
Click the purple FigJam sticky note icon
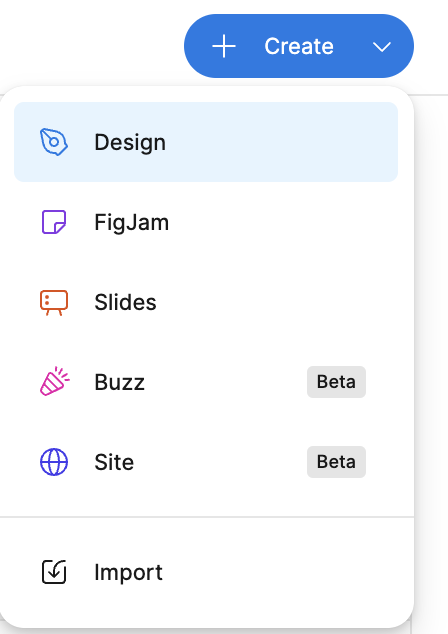[x=54, y=222]
